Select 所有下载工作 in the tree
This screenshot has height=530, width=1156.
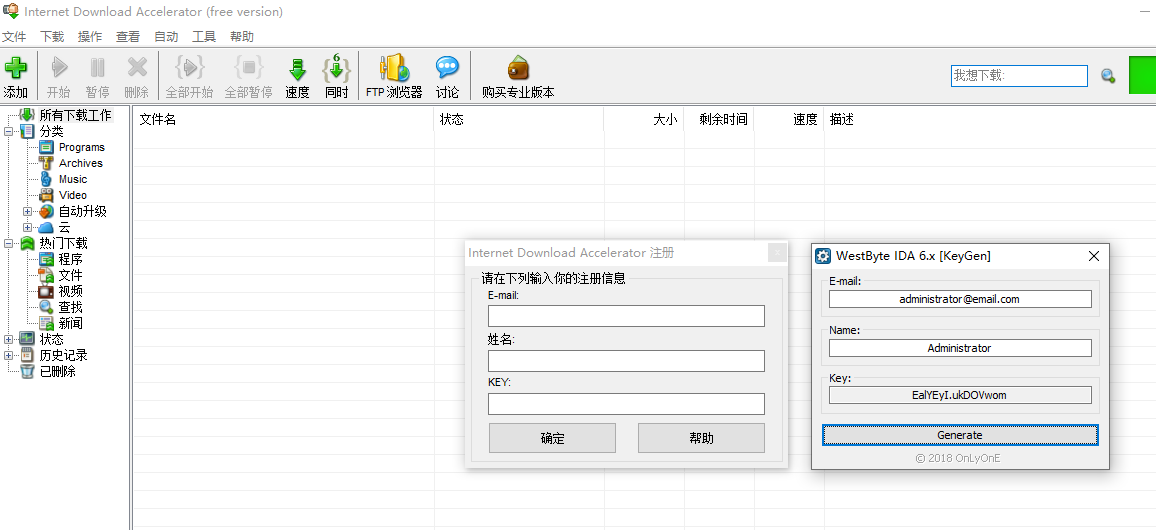(x=75, y=115)
